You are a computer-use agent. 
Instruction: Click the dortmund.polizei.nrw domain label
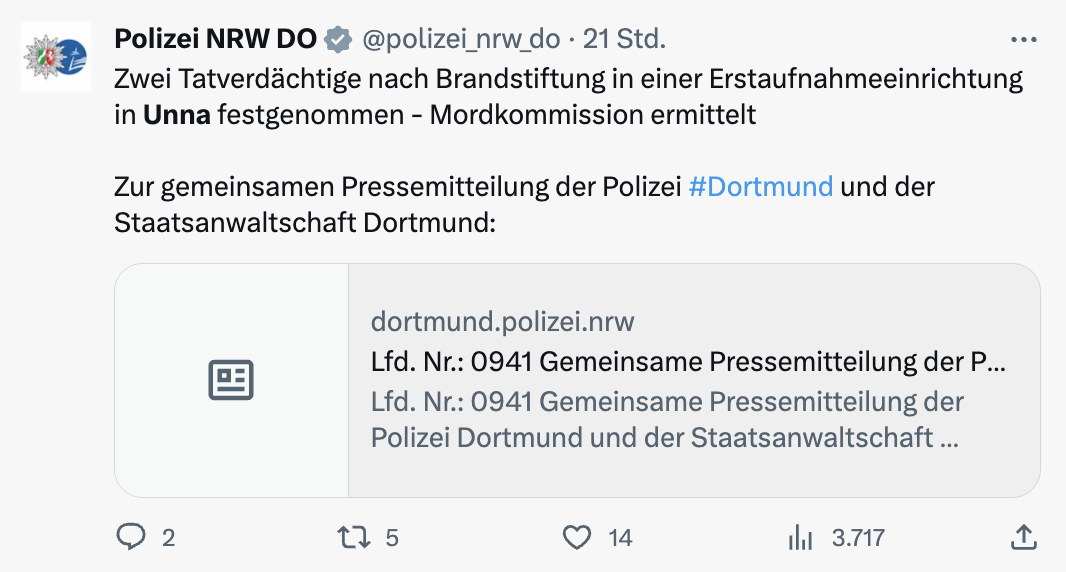(x=502, y=322)
